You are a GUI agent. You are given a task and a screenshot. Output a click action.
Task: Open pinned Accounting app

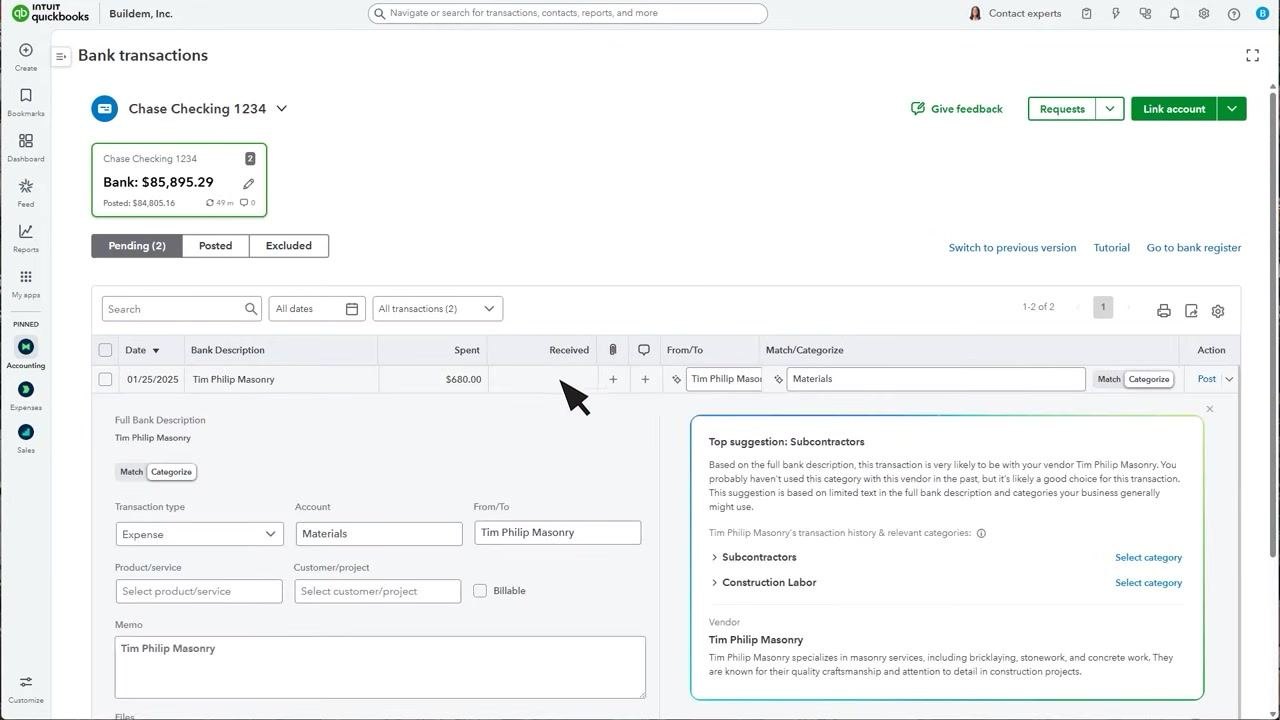click(x=26, y=353)
